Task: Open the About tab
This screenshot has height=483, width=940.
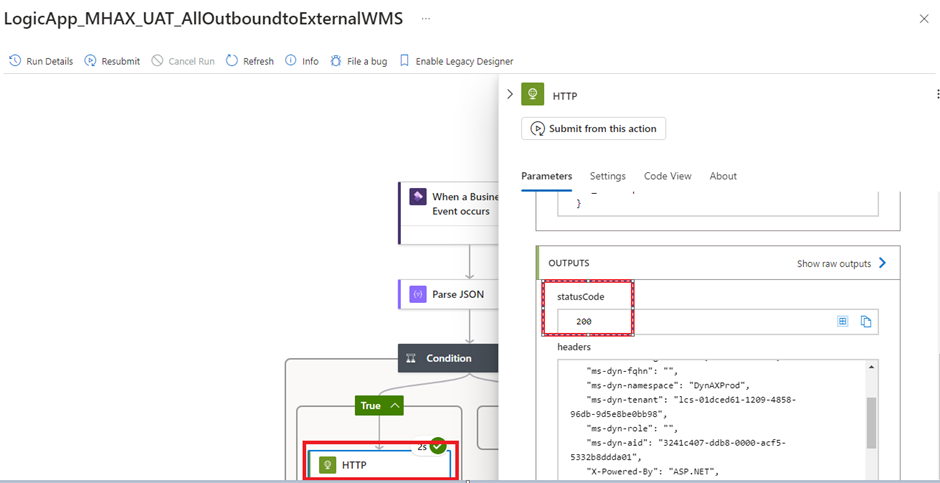Action: coord(723,176)
